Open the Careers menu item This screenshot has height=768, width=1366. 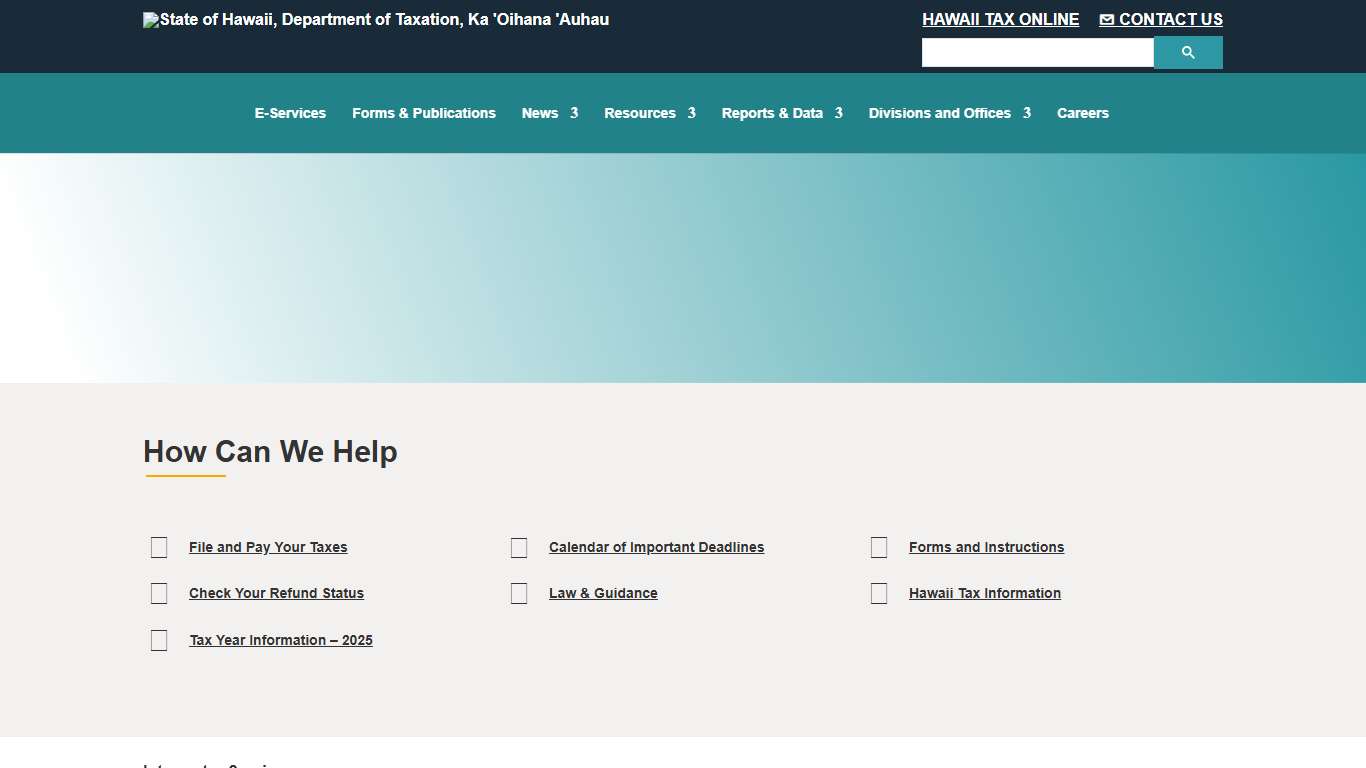pos(1083,113)
